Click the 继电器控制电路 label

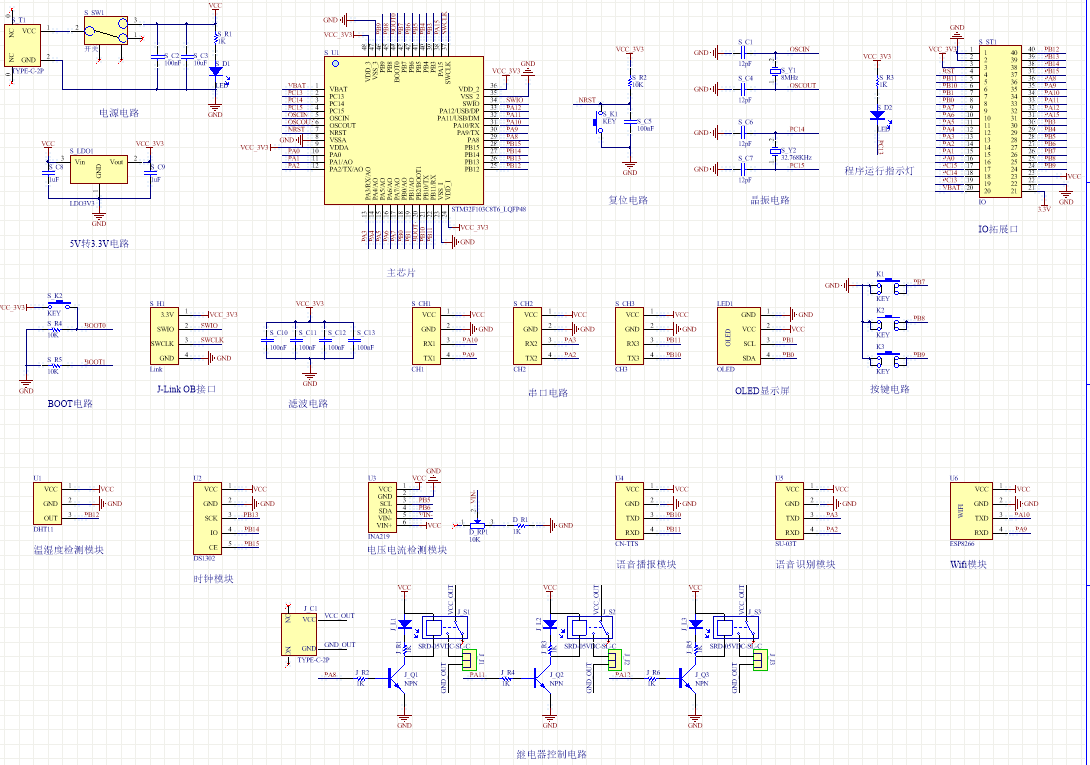coord(552,754)
